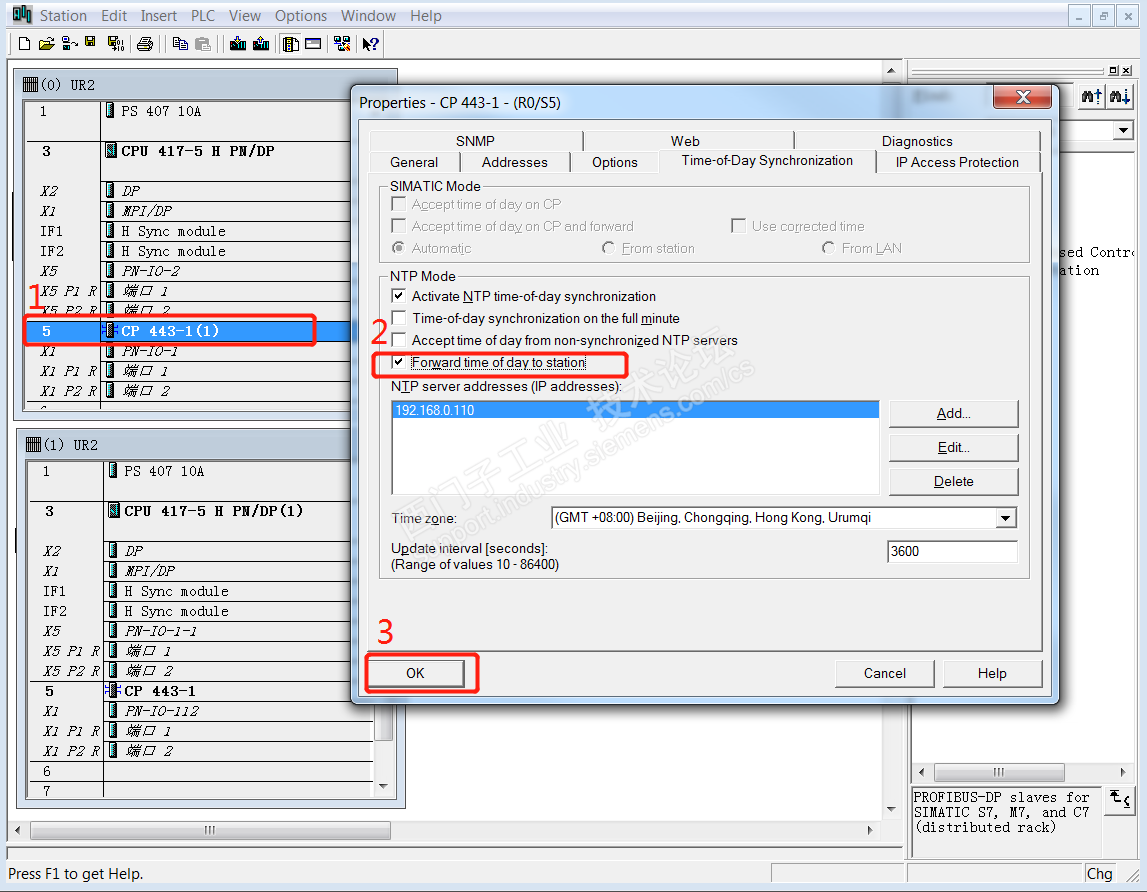
Task: Click the Download to Module toolbar icon
Action: (x=238, y=44)
